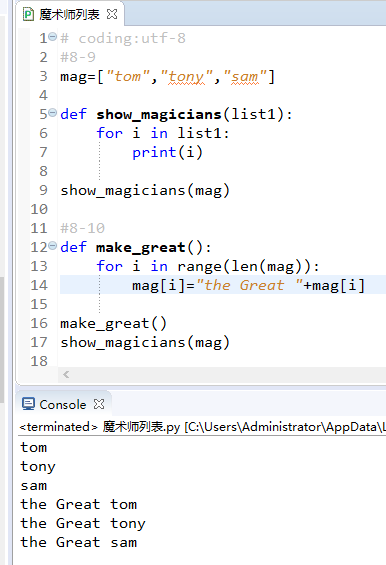
Task: Click the underlined "tony" string
Action: (186, 77)
